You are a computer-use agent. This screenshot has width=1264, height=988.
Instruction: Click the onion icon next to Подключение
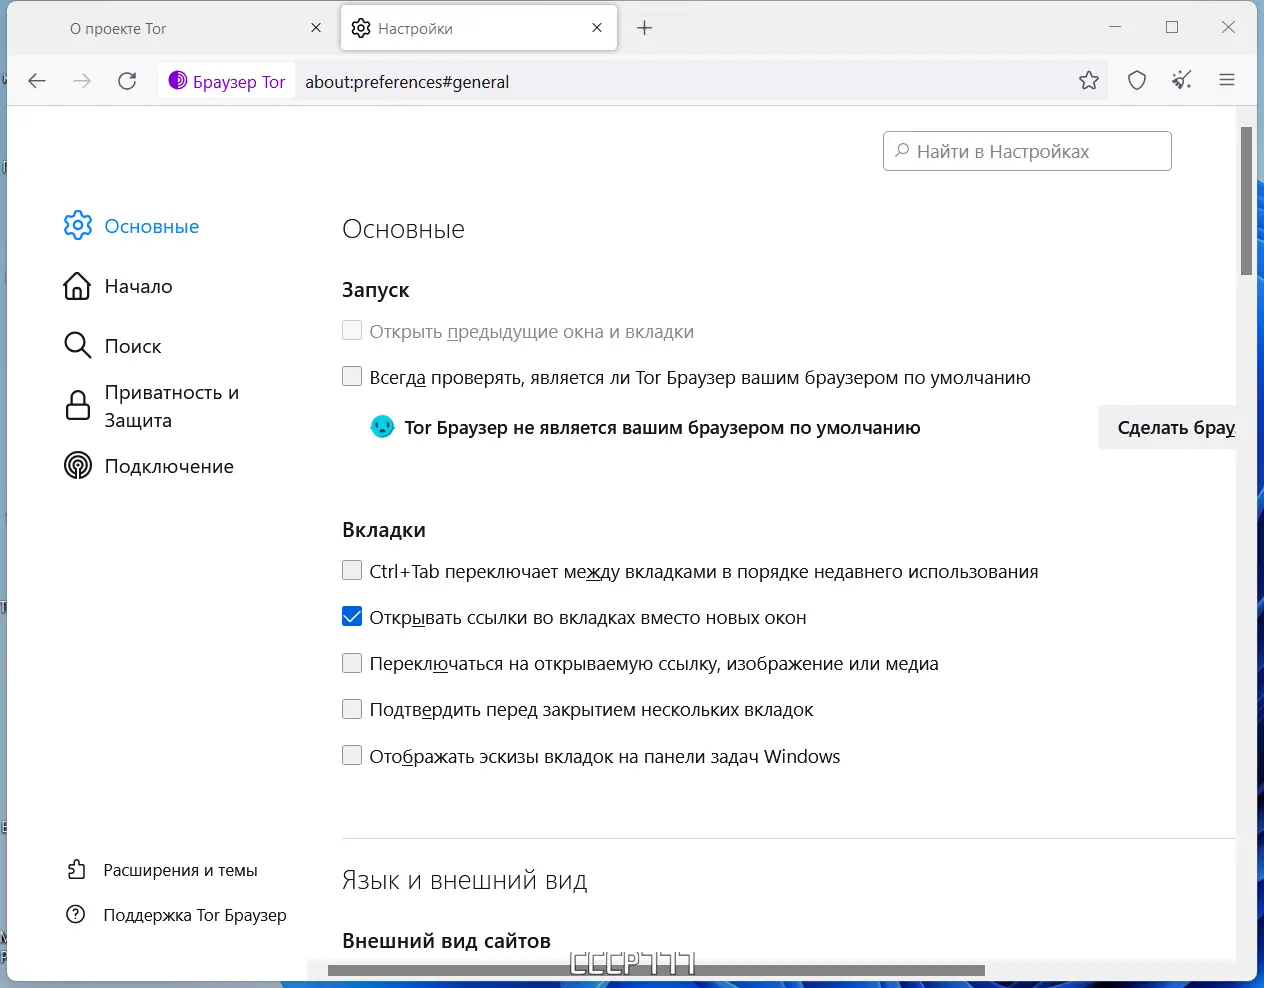(x=78, y=465)
